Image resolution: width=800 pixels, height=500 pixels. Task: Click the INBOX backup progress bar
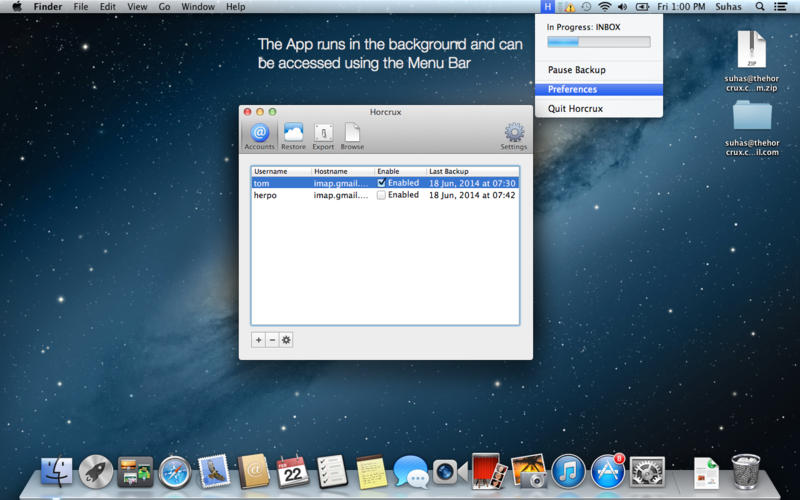[598, 42]
